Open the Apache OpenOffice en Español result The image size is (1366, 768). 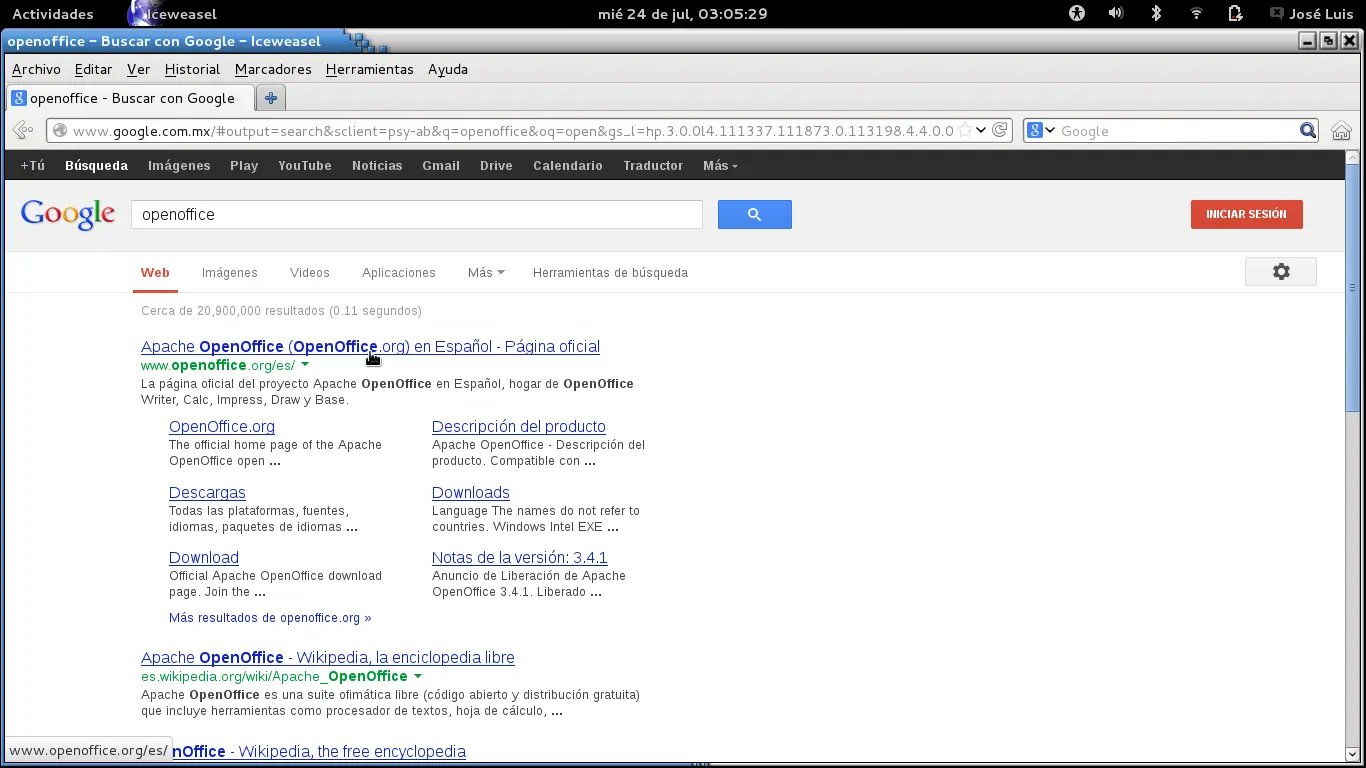point(370,346)
